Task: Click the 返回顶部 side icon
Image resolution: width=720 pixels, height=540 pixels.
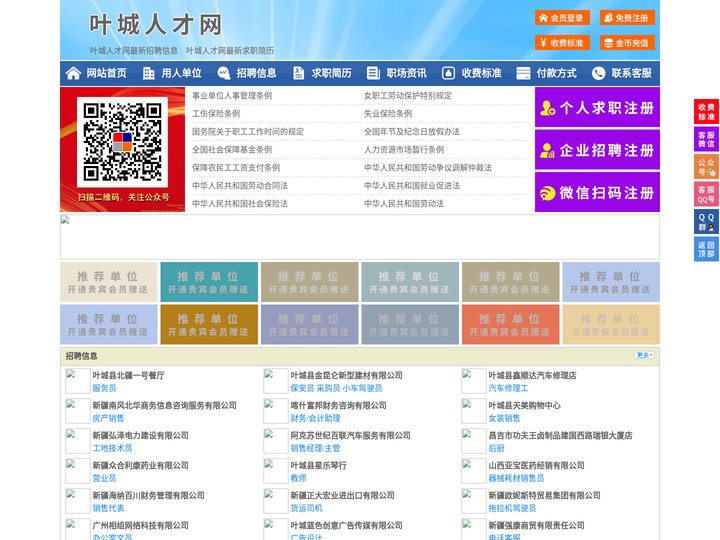Action: pyautogui.click(x=706, y=249)
